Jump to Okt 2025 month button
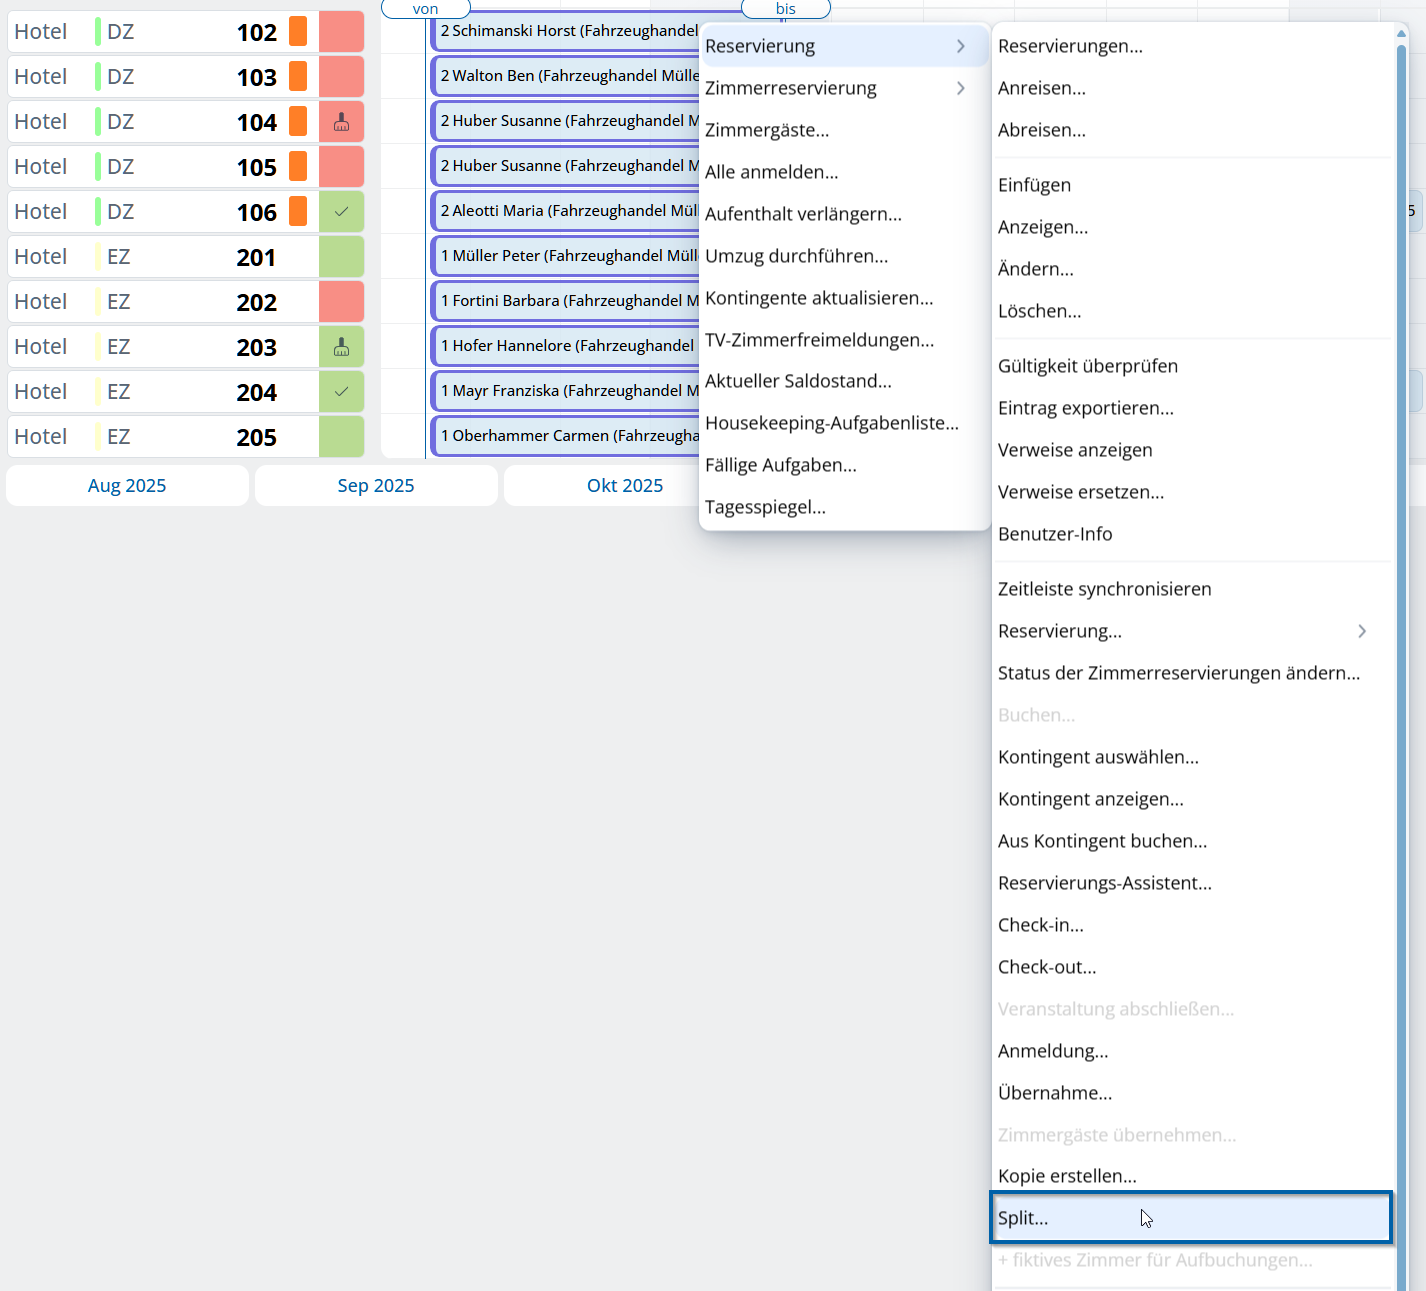Viewport: 1426px width, 1291px height. click(x=624, y=486)
